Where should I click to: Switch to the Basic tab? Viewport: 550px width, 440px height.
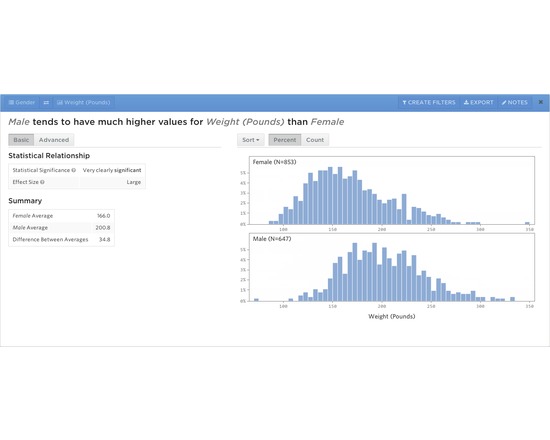[21, 140]
